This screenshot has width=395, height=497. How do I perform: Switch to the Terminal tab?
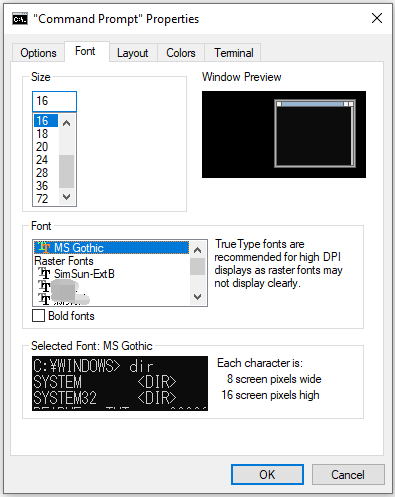coord(233,53)
